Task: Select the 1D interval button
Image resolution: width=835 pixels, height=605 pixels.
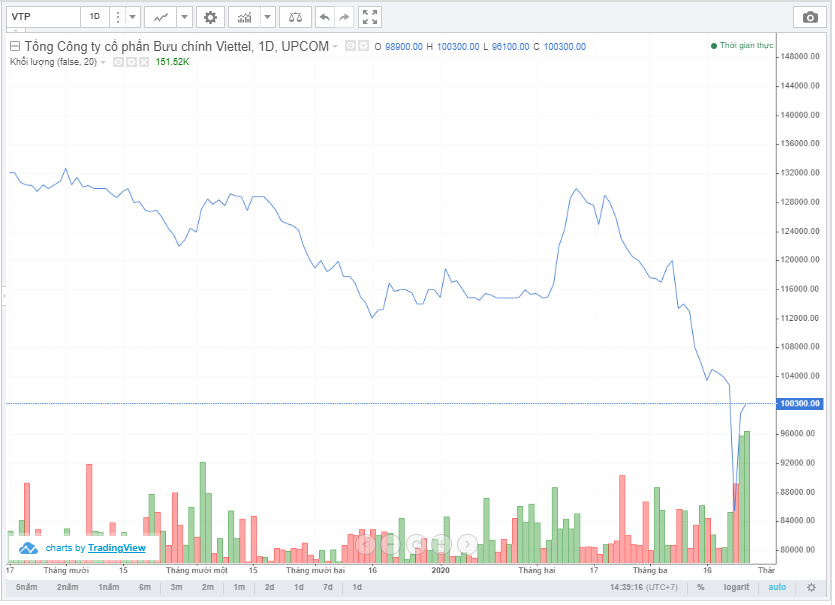Action: click(95, 18)
